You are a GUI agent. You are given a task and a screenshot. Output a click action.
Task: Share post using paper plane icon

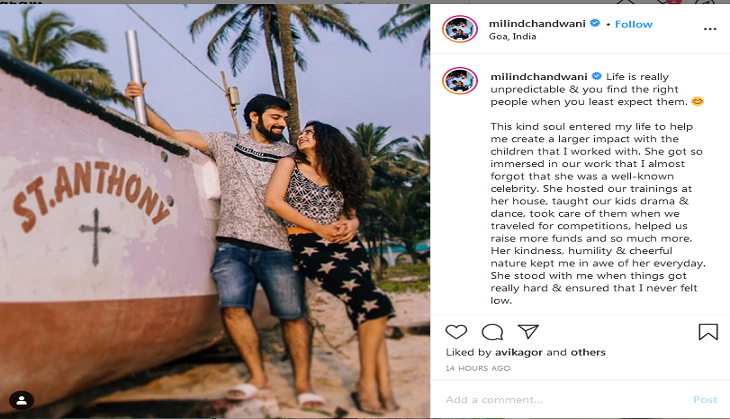[x=528, y=331]
